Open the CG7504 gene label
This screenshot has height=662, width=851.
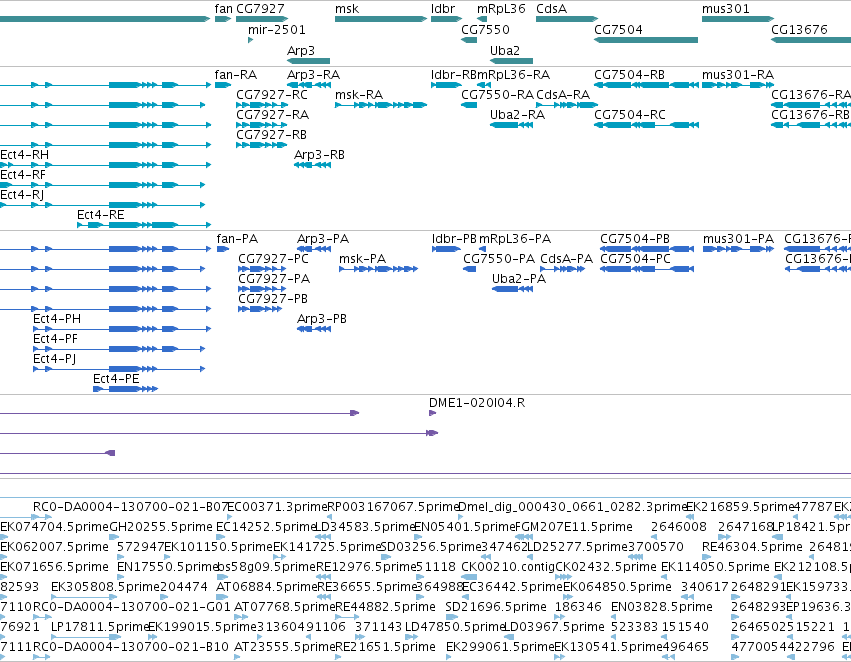click(x=618, y=29)
